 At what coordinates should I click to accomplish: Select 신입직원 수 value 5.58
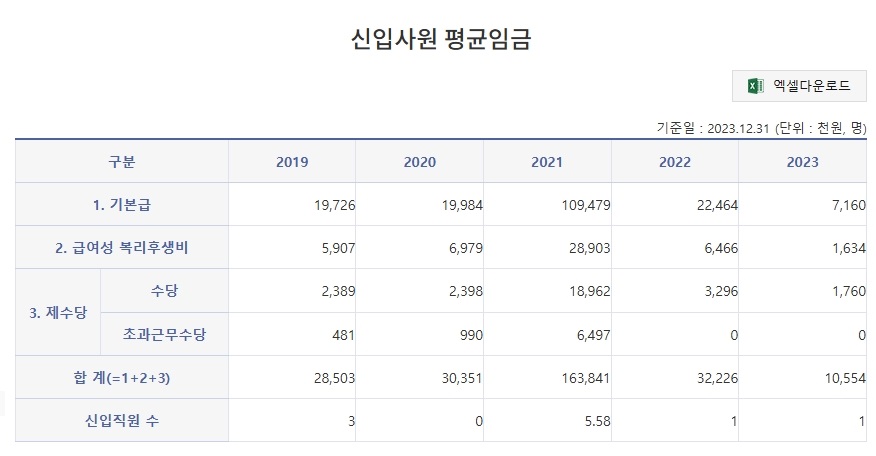click(597, 421)
